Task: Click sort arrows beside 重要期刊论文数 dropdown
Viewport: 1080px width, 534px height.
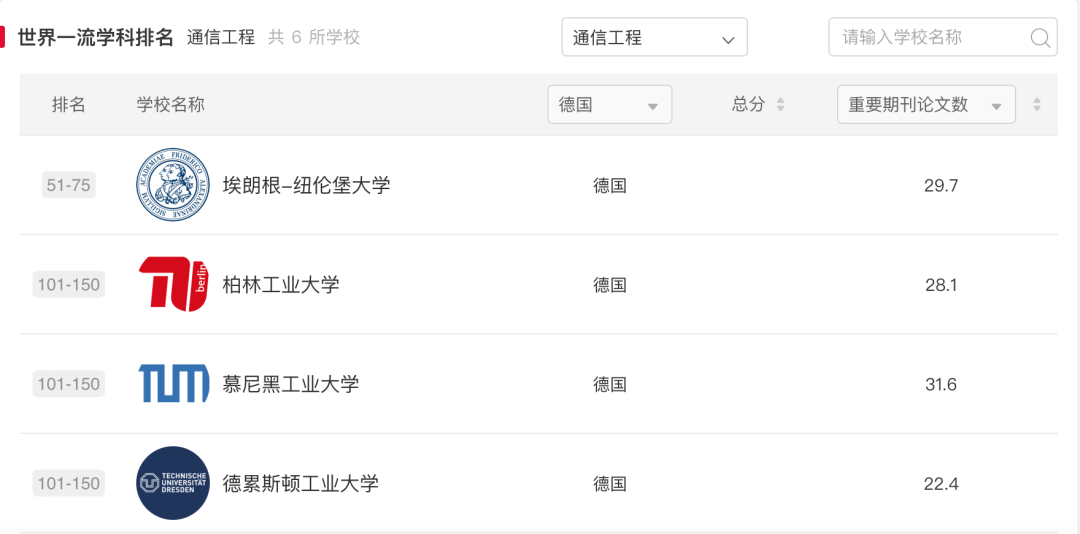Action: click(x=1037, y=105)
